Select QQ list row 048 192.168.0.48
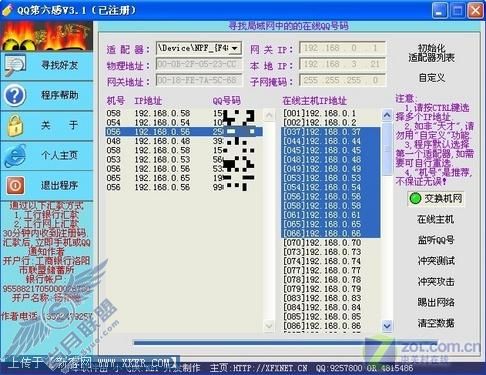 click(184, 141)
